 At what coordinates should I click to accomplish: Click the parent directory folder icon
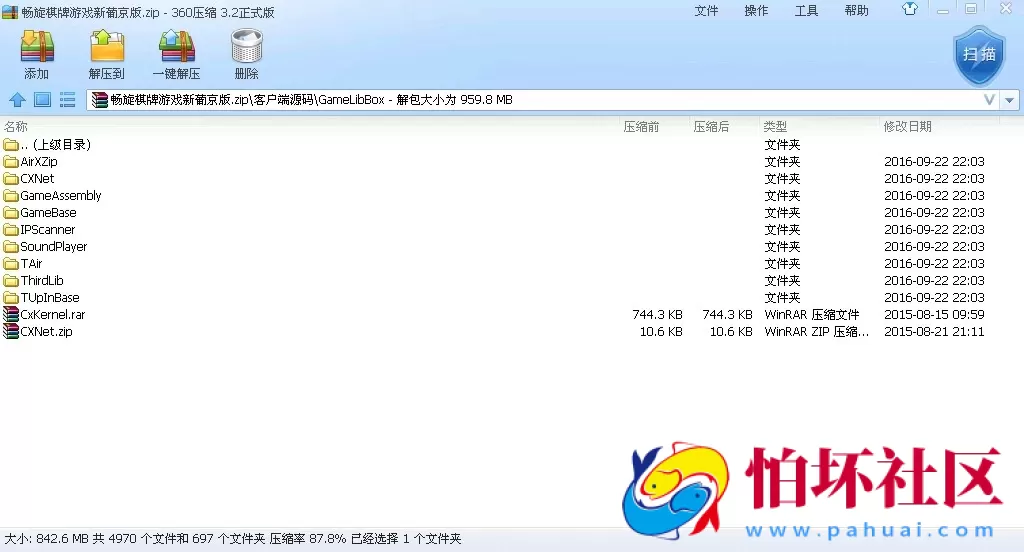pyautogui.click(x=10, y=144)
